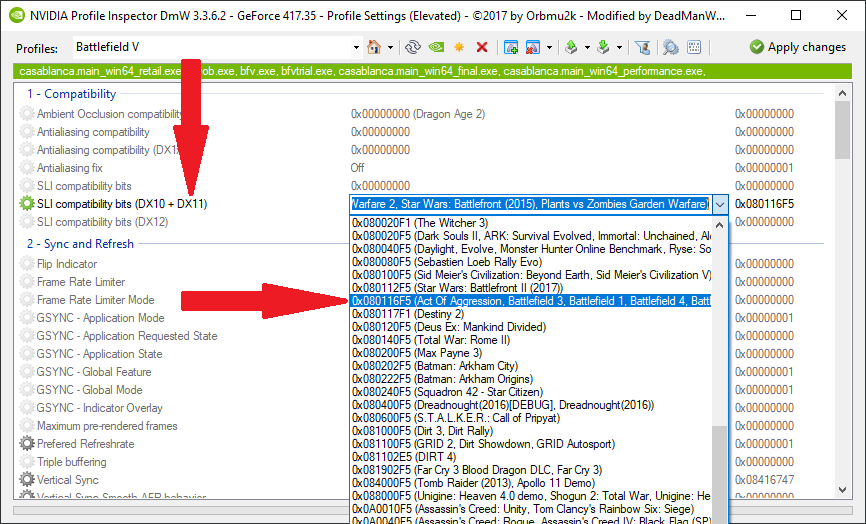Click inside the Battlefield V profile name field
The height and width of the screenshot is (524, 866).
point(212,47)
